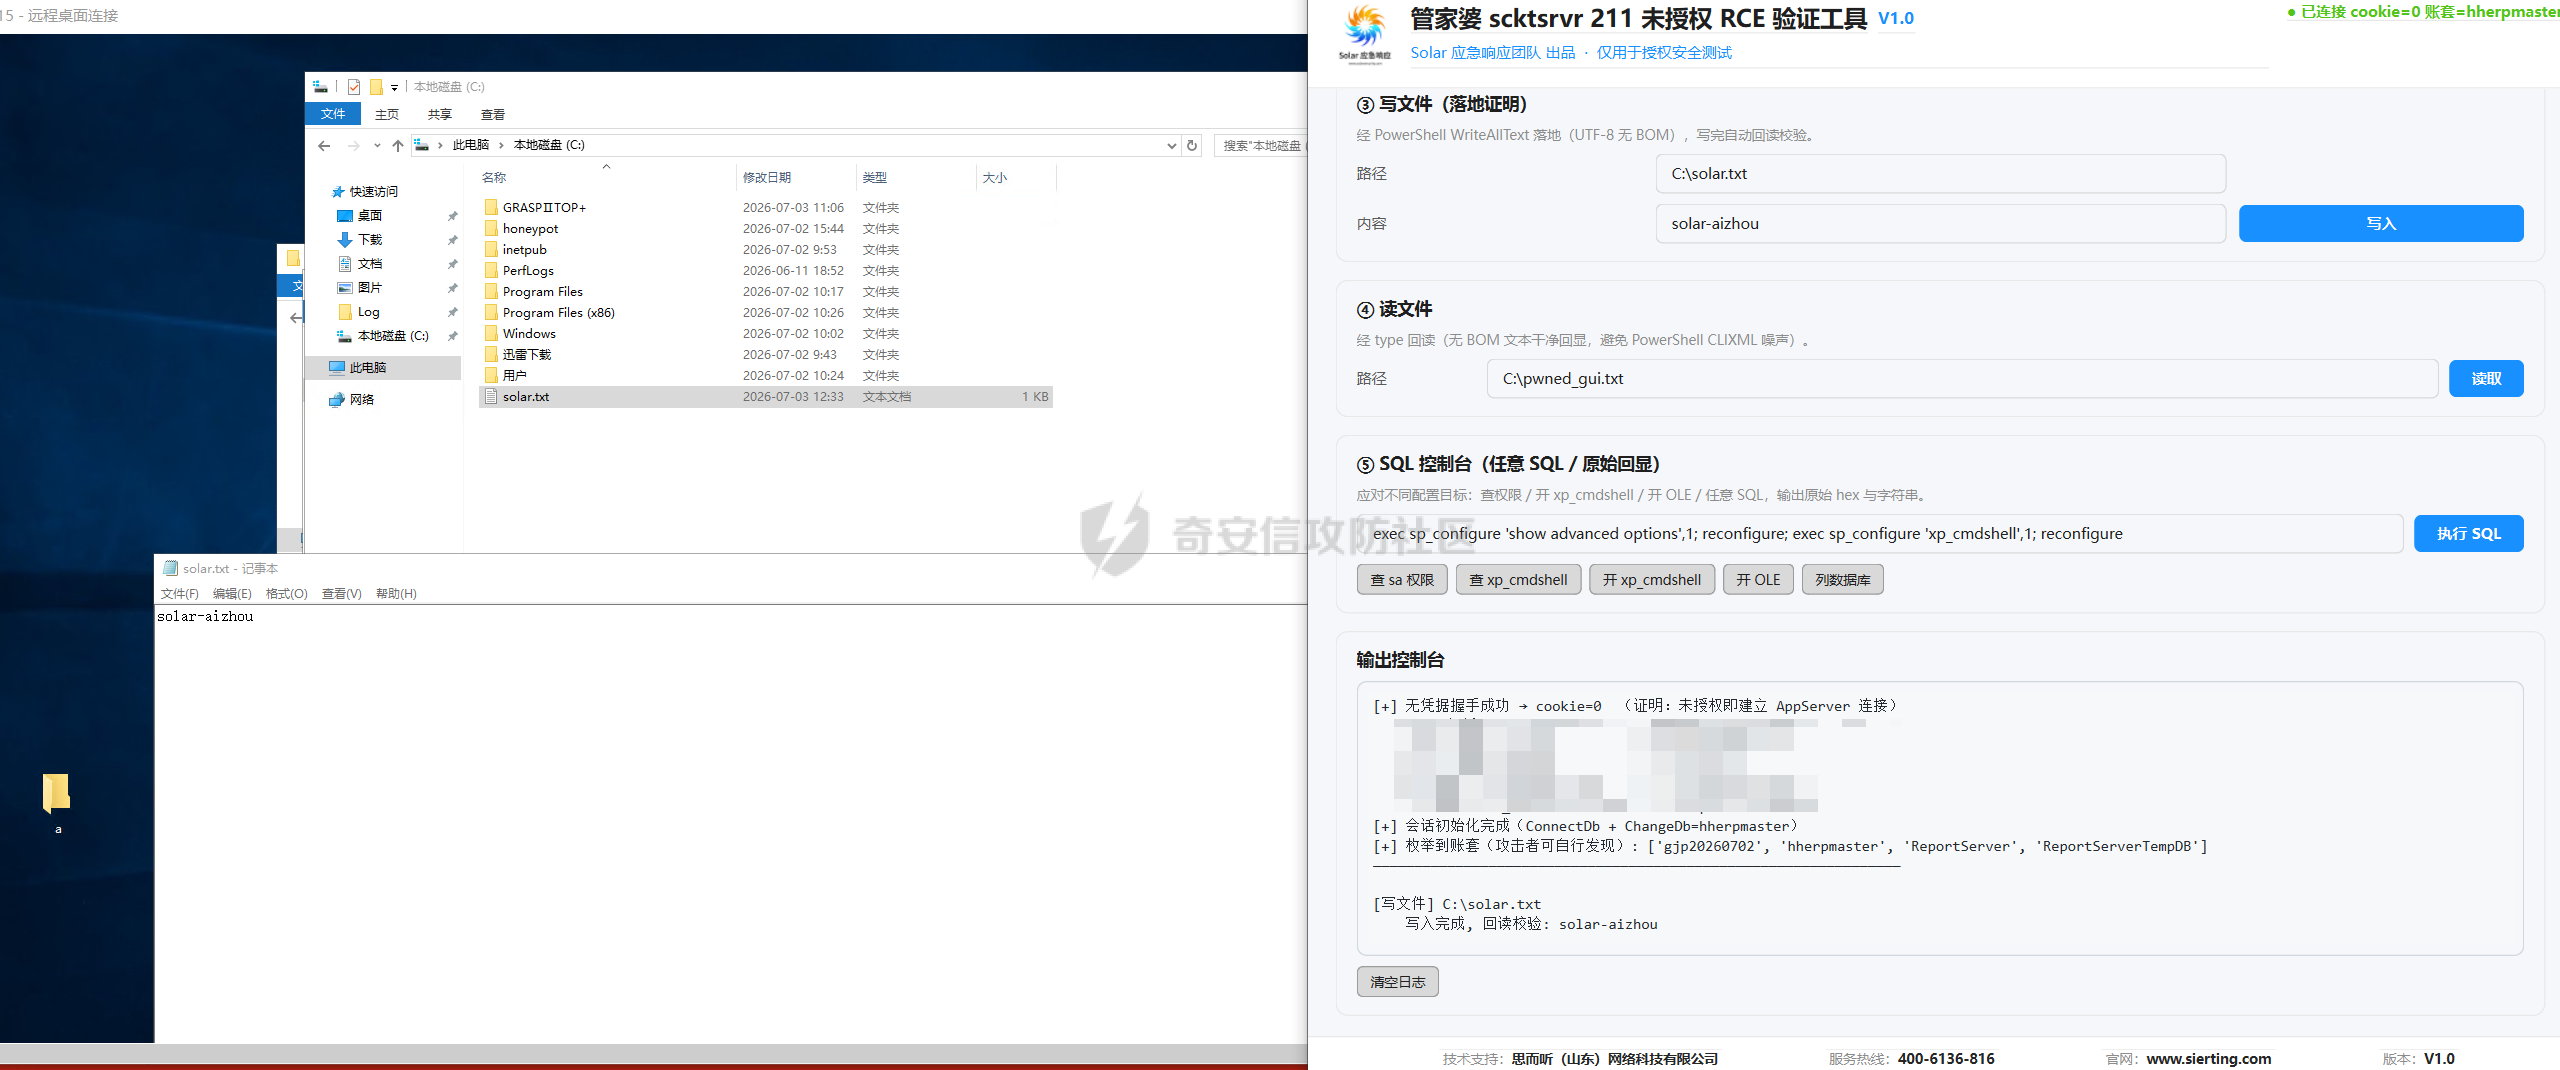Select the 迅雷下载 folder icon
The height and width of the screenshot is (1070, 2560).
[x=491, y=354]
